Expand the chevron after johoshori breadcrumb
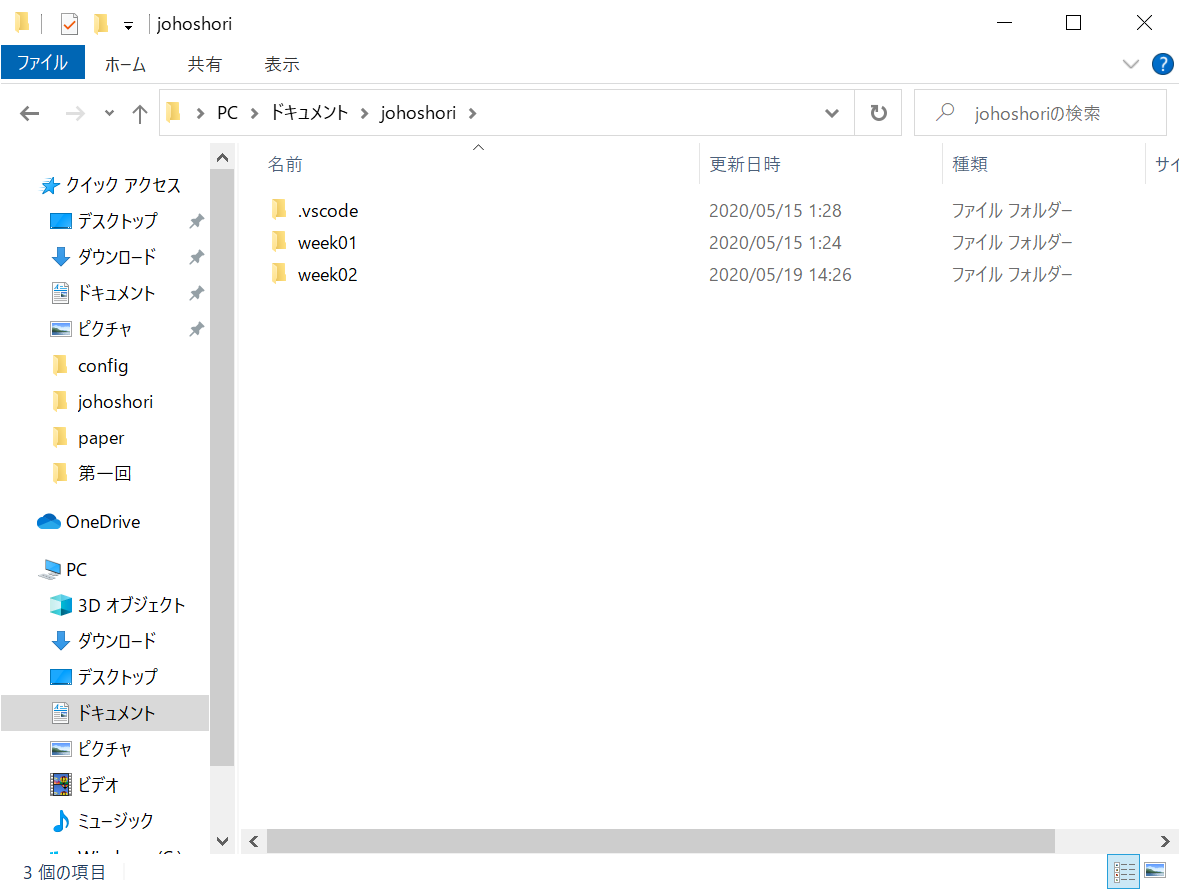 coord(473,114)
